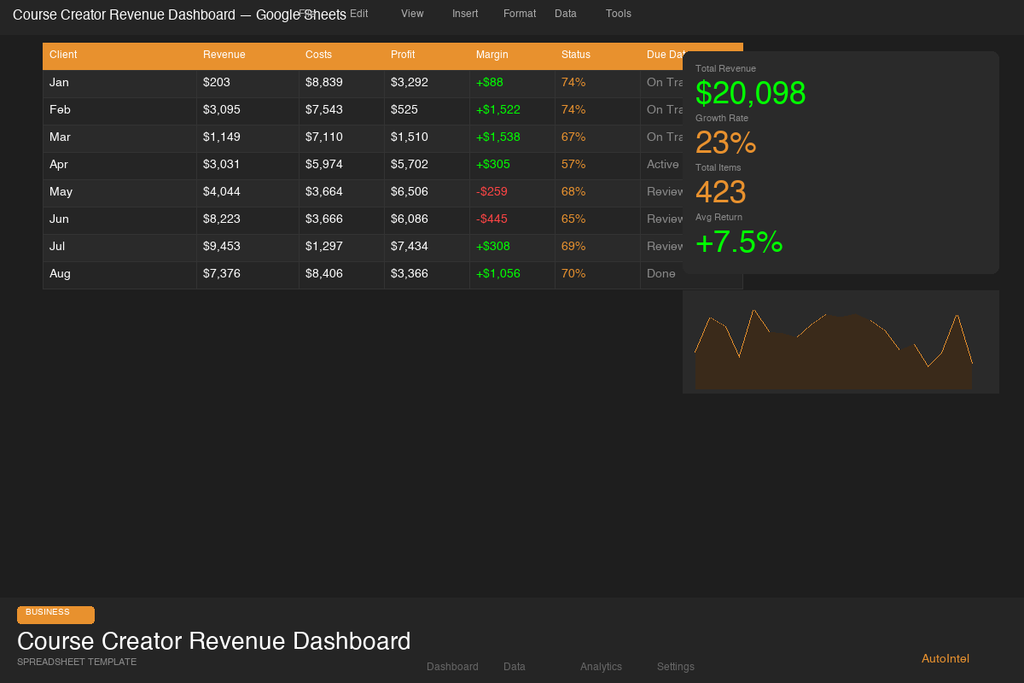
Task: Click the Status column header
Action: (x=598, y=55)
